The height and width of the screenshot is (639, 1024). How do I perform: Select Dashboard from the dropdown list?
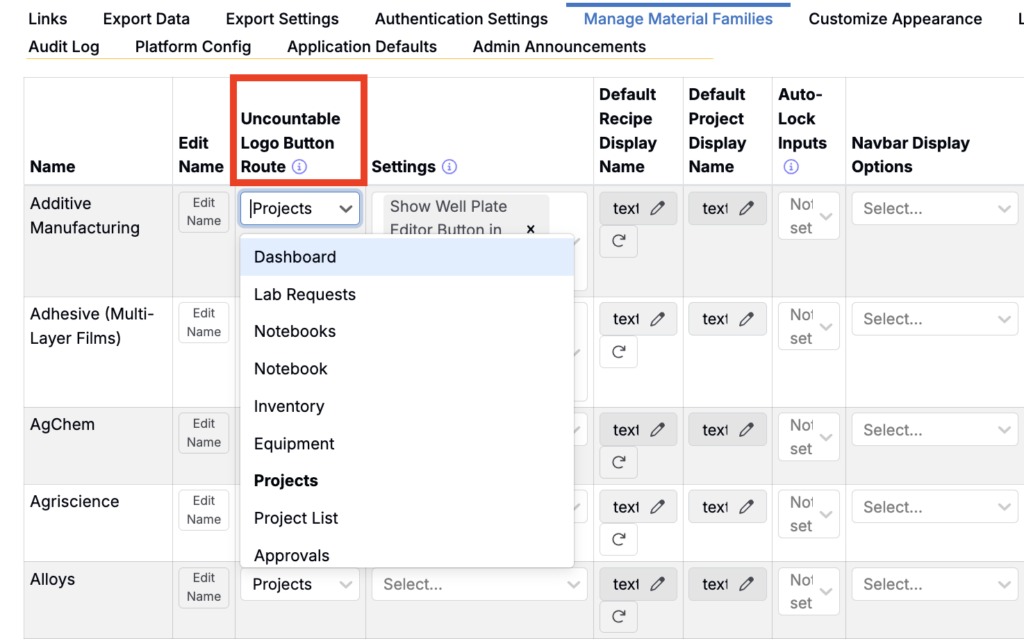tap(295, 257)
